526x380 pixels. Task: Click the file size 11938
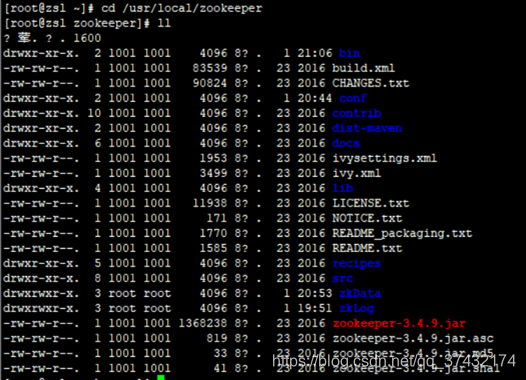[210, 203]
